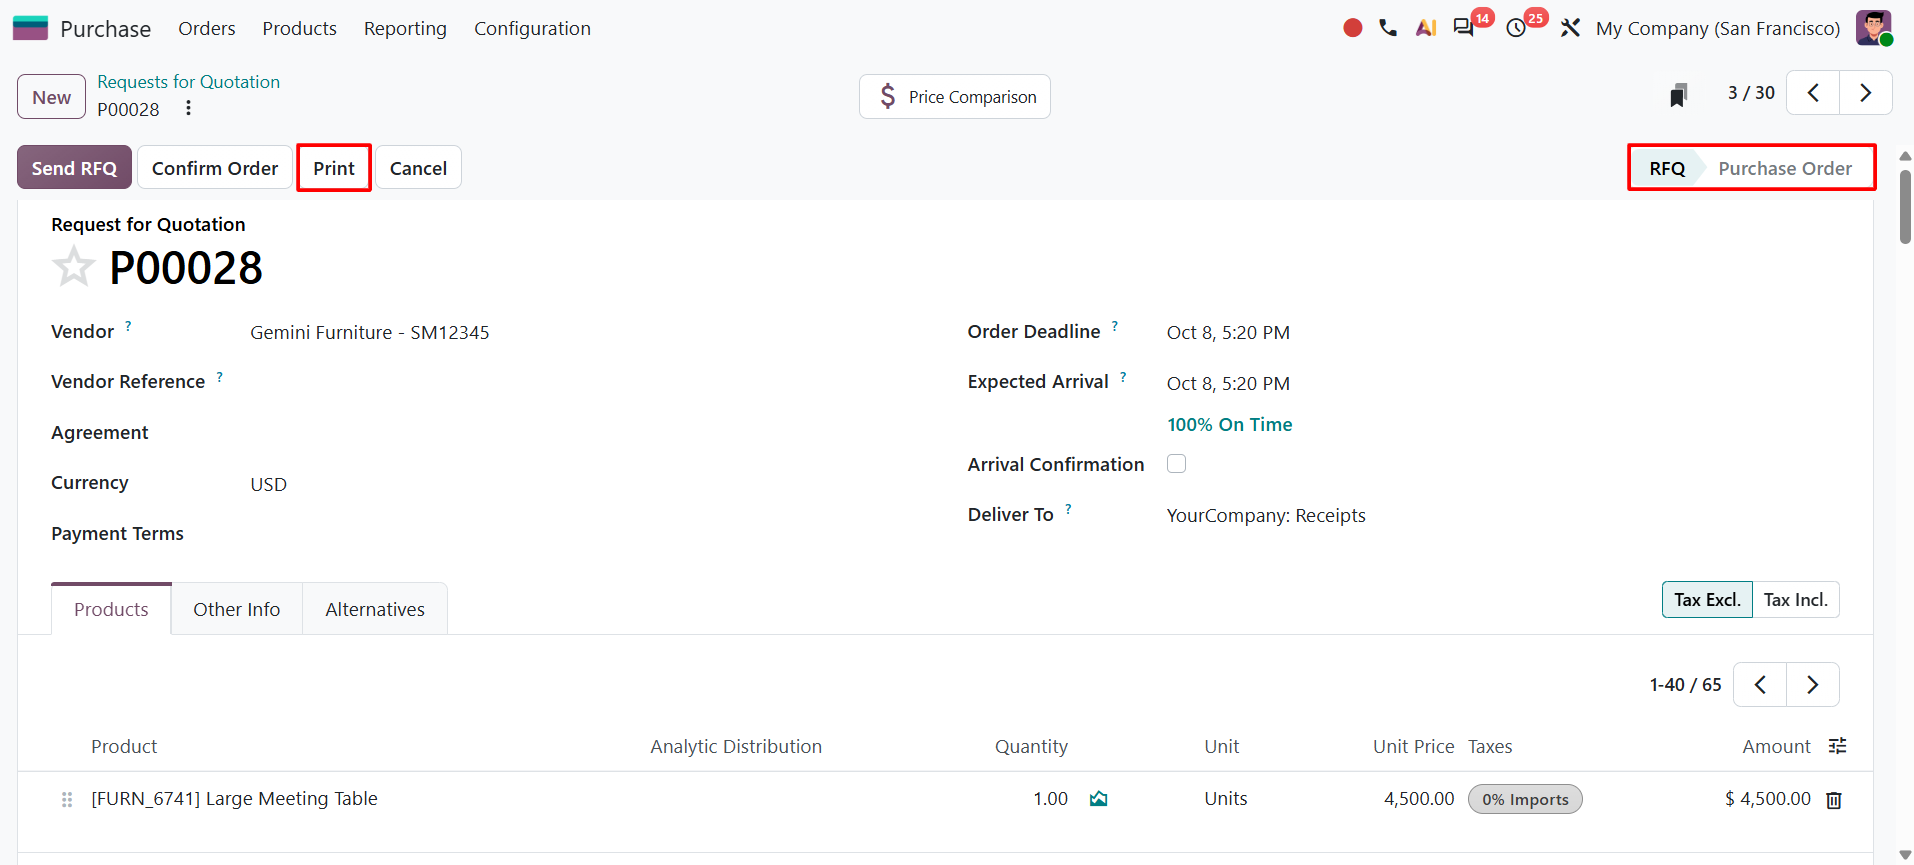Go to the previous record arrow
This screenshot has width=1914, height=865.
click(x=1813, y=93)
